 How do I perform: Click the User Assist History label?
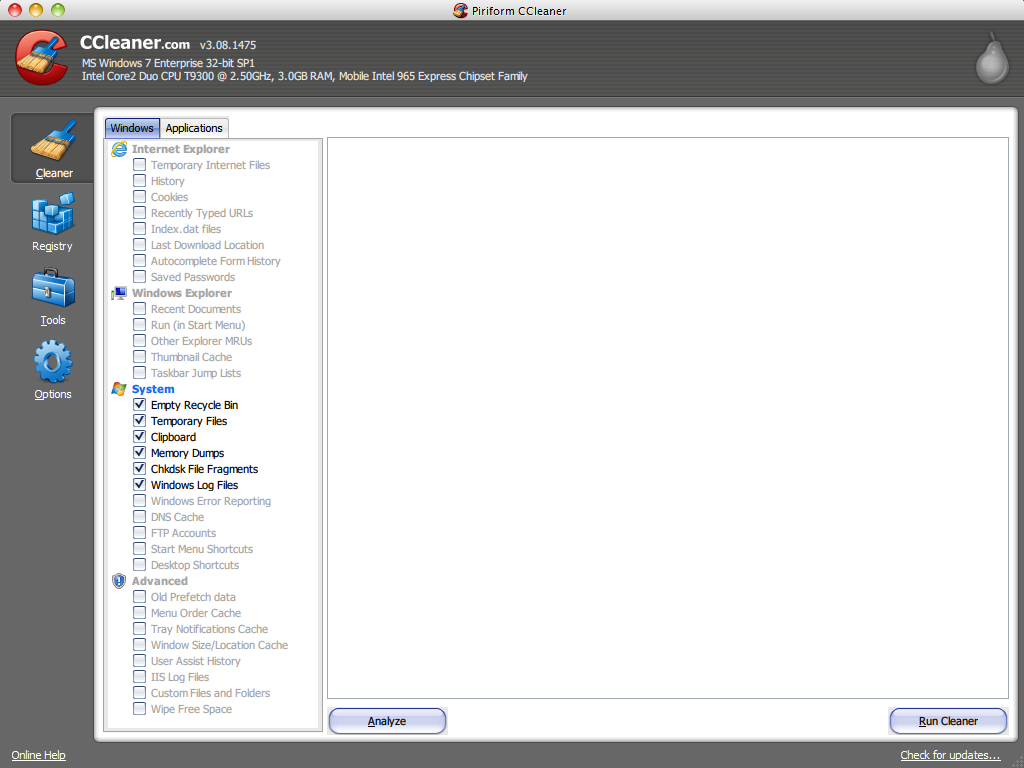(x=196, y=661)
